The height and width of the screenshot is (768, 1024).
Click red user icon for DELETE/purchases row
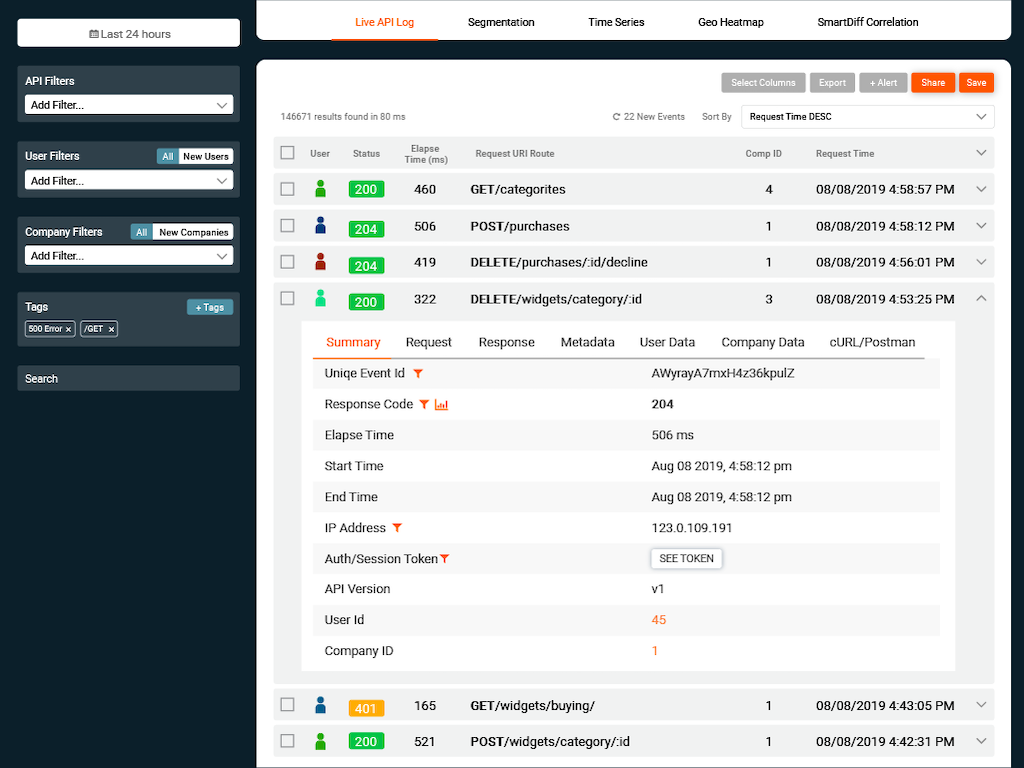[x=320, y=262]
